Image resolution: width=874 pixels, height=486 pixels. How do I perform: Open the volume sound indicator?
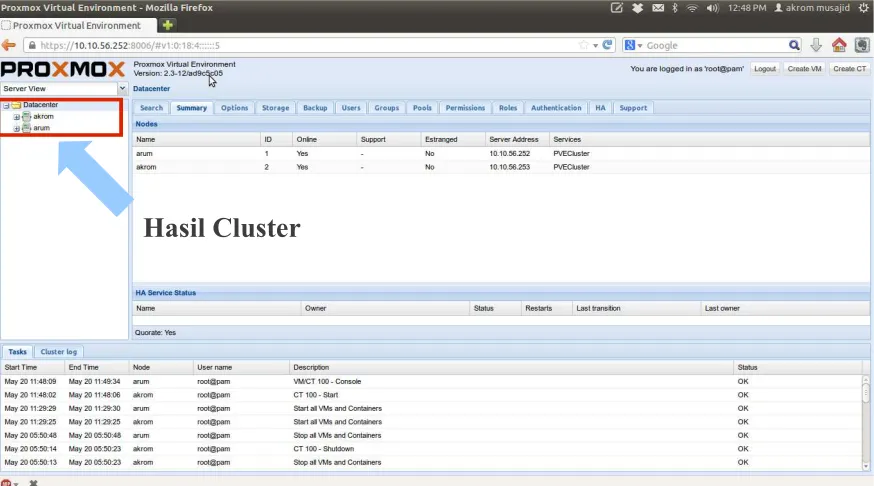712,8
